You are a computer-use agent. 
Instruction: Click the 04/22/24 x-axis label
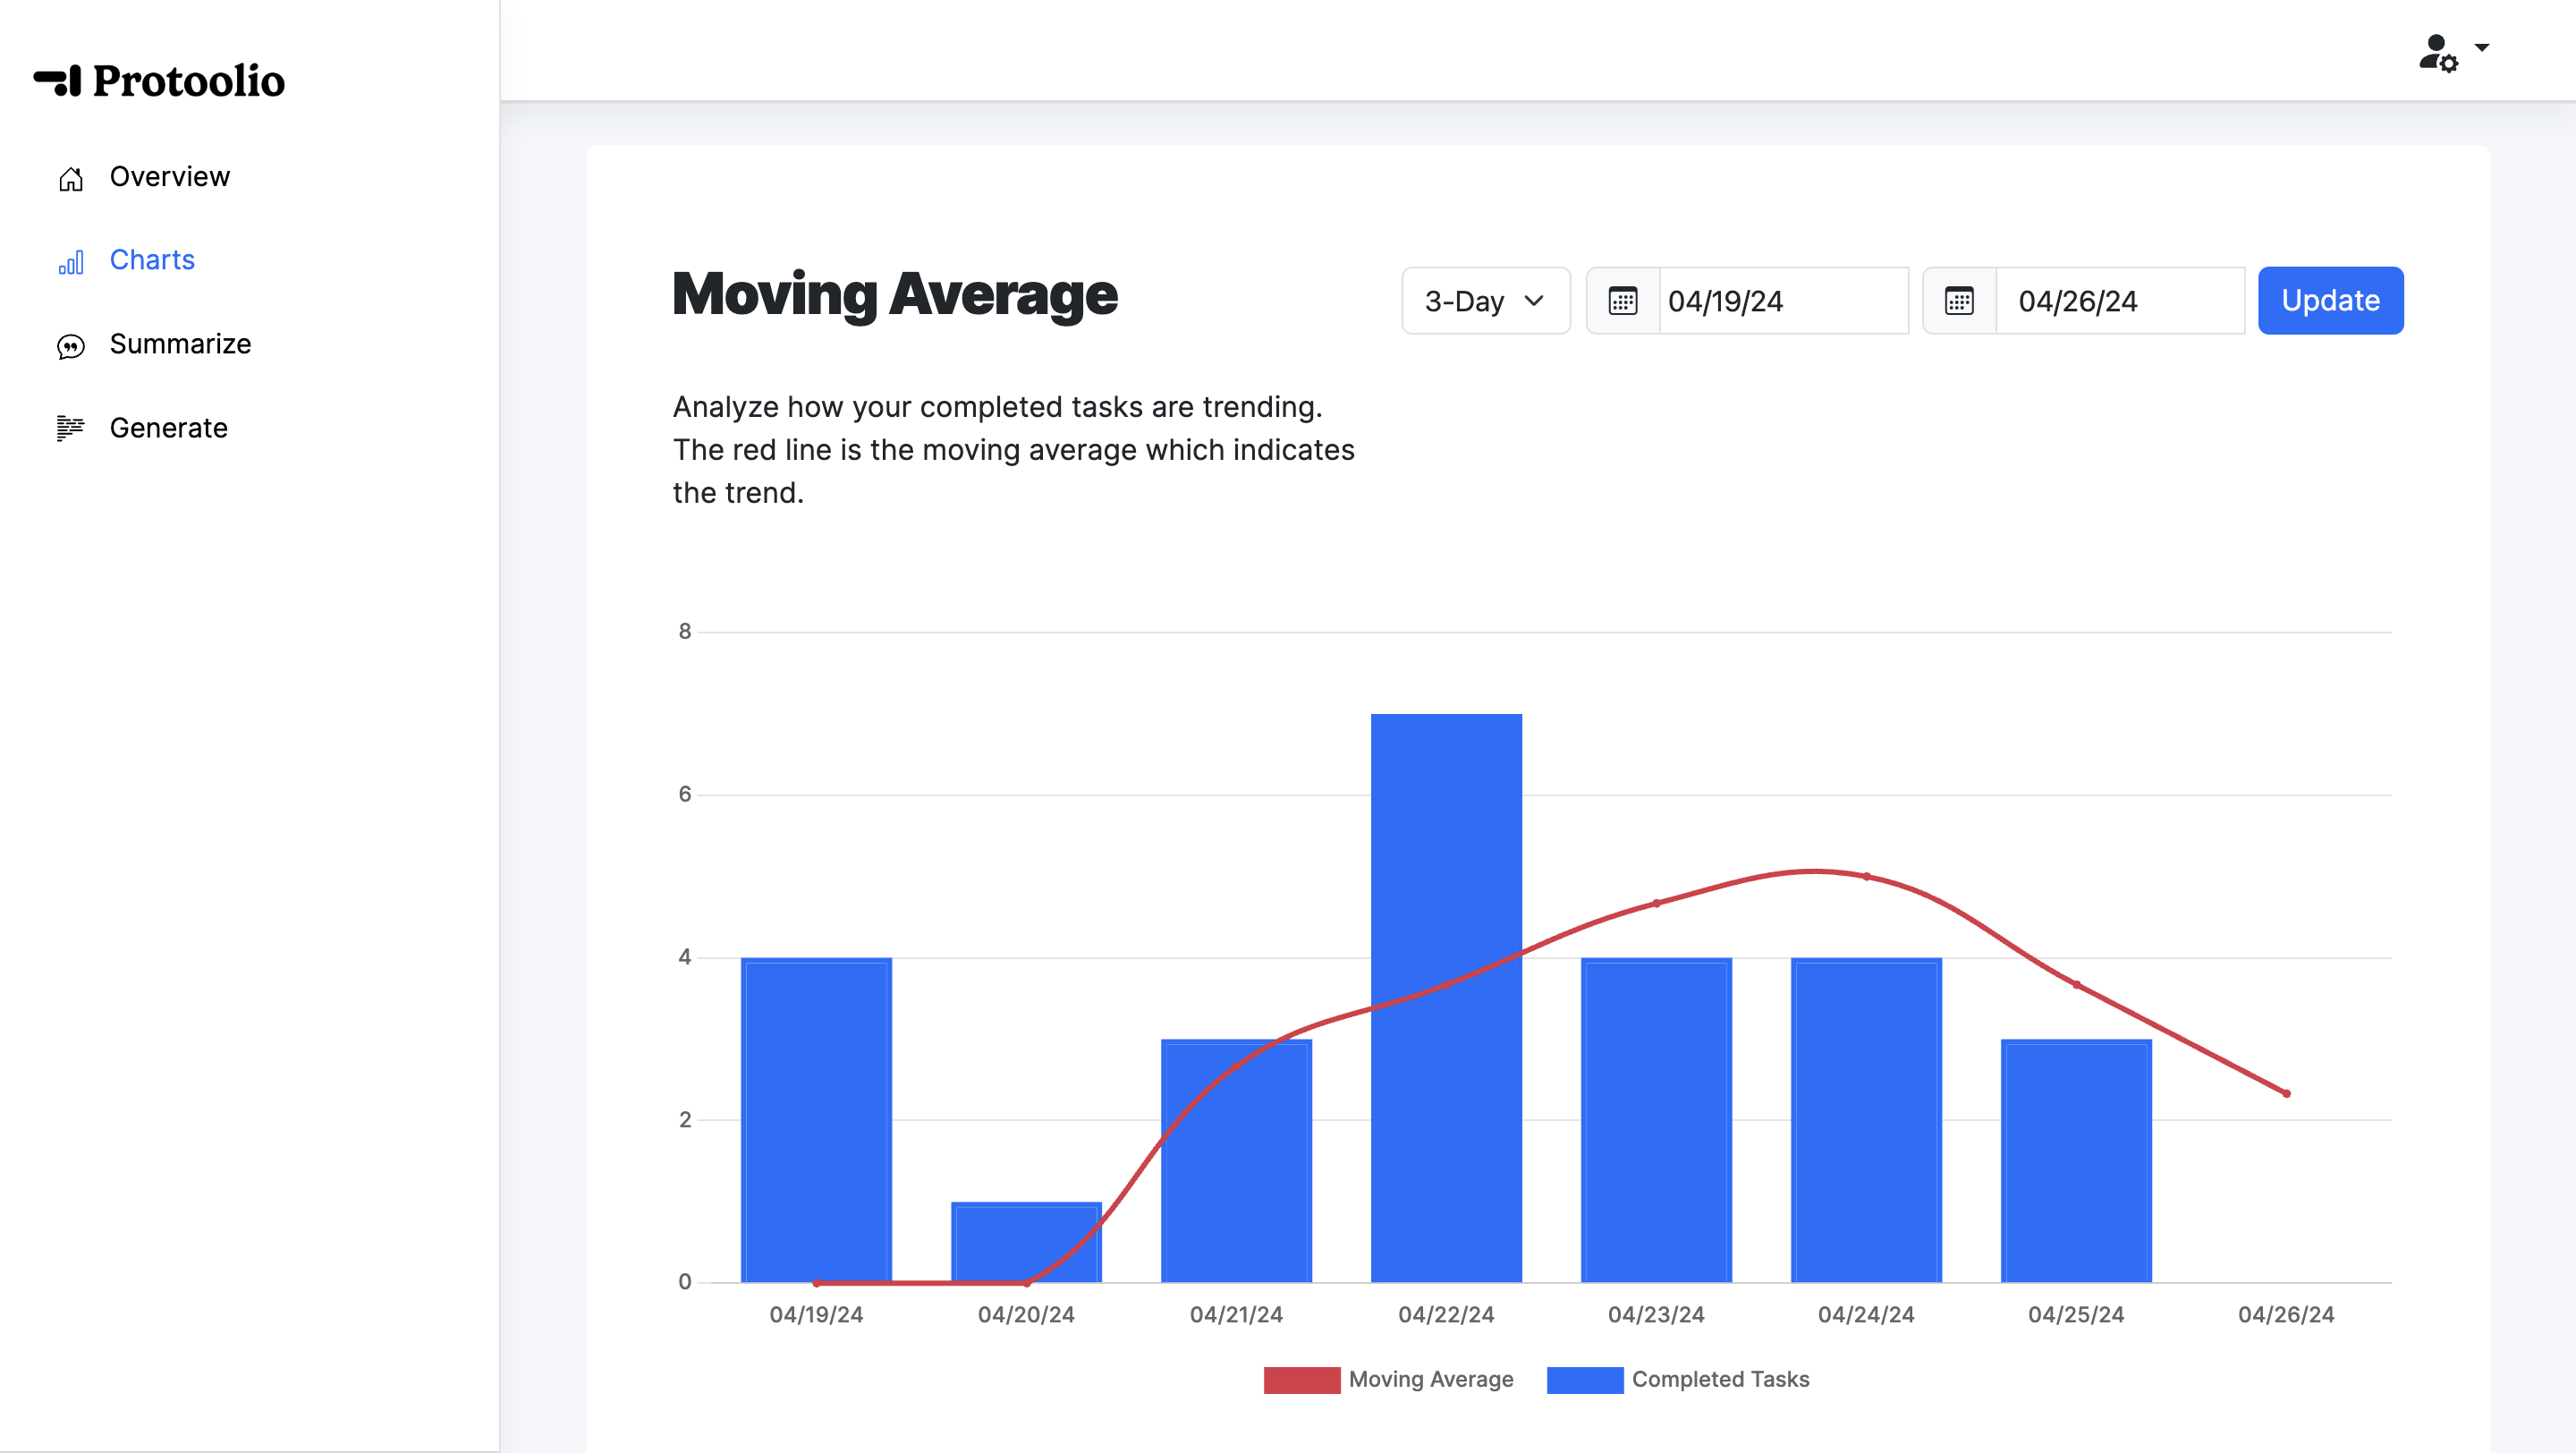coord(1446,1315)
